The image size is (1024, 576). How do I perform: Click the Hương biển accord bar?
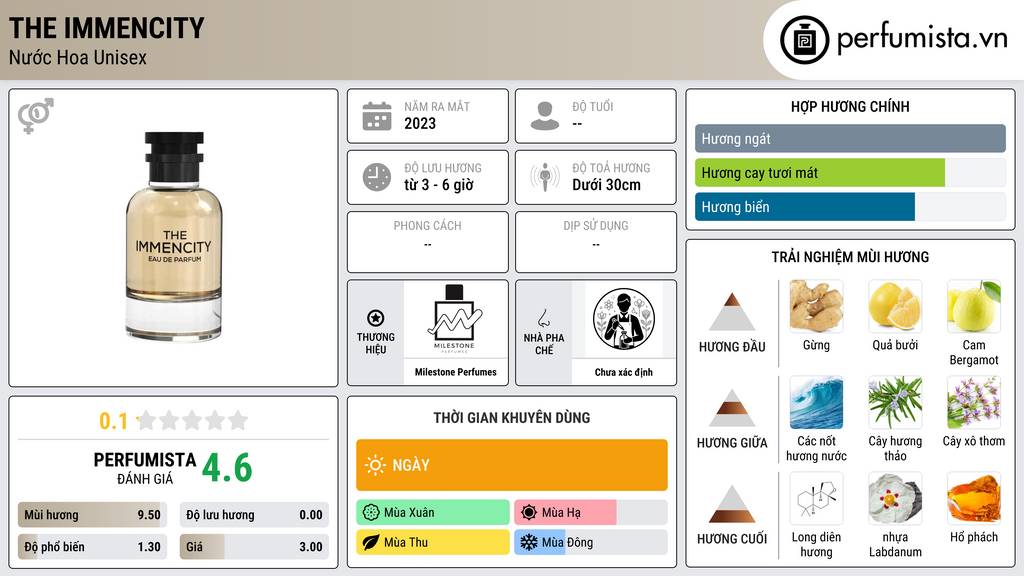pyautogui.click(x=850, y=206)
